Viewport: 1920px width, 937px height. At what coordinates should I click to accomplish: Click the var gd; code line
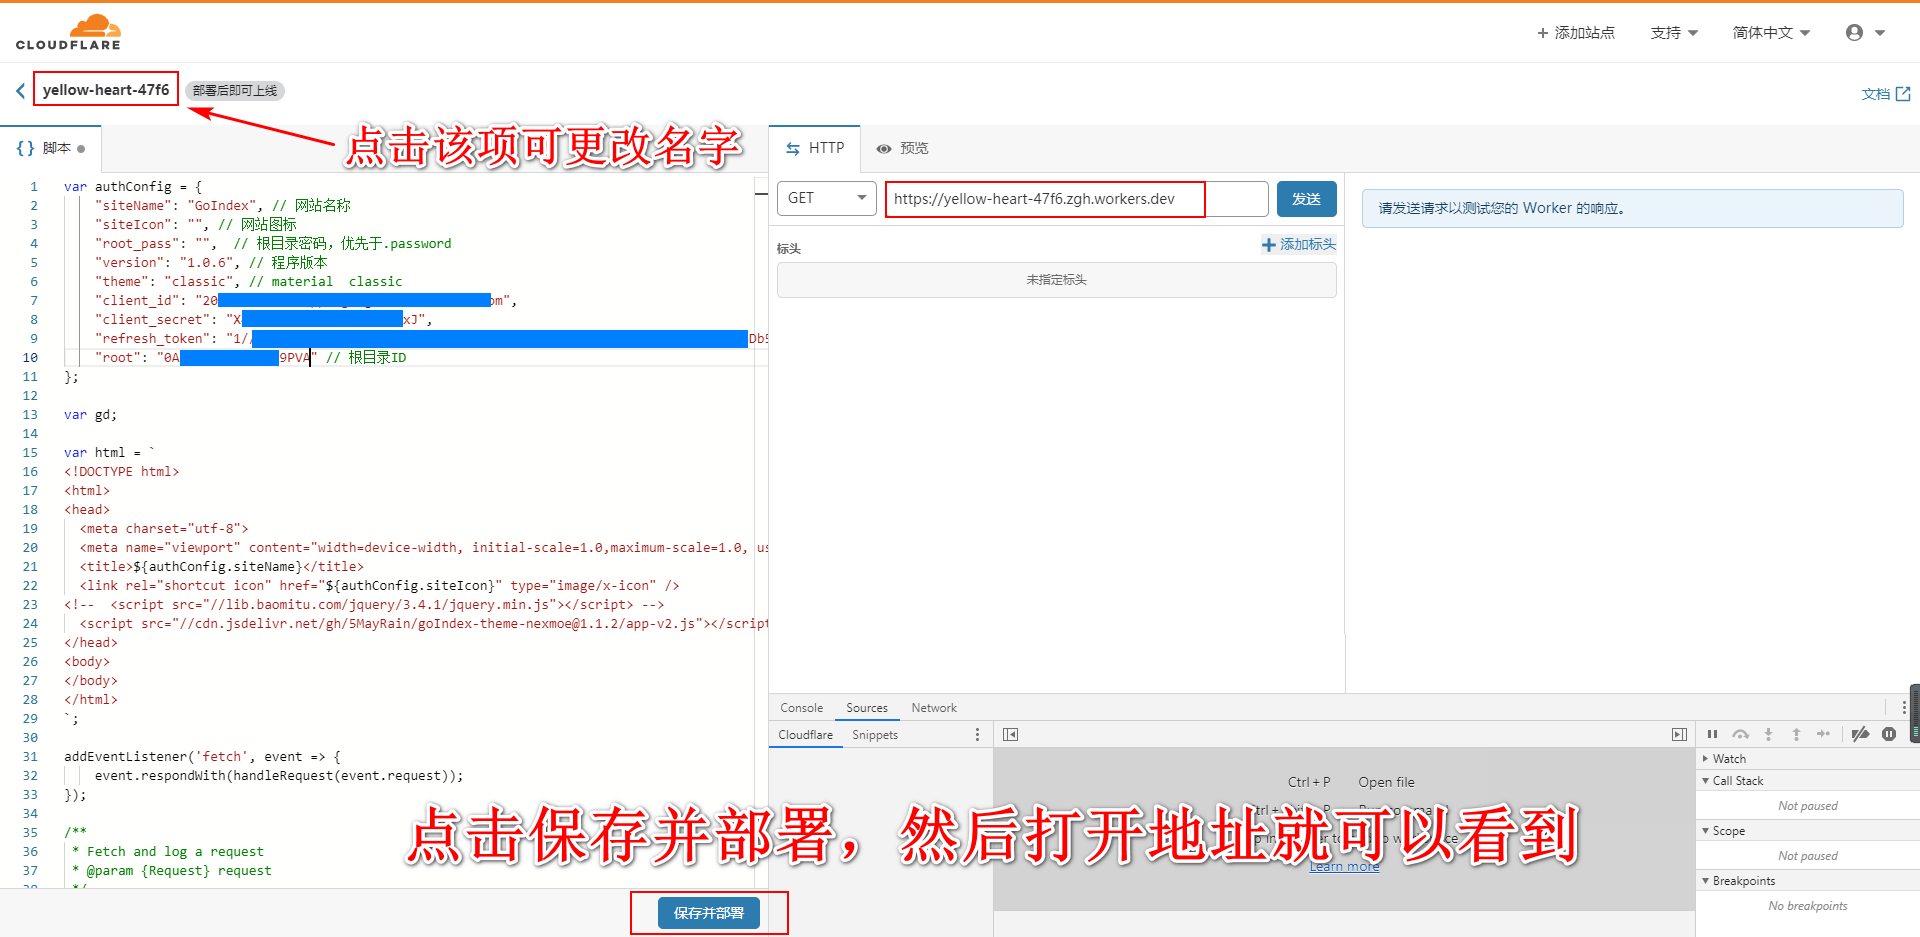pos(90,414)
